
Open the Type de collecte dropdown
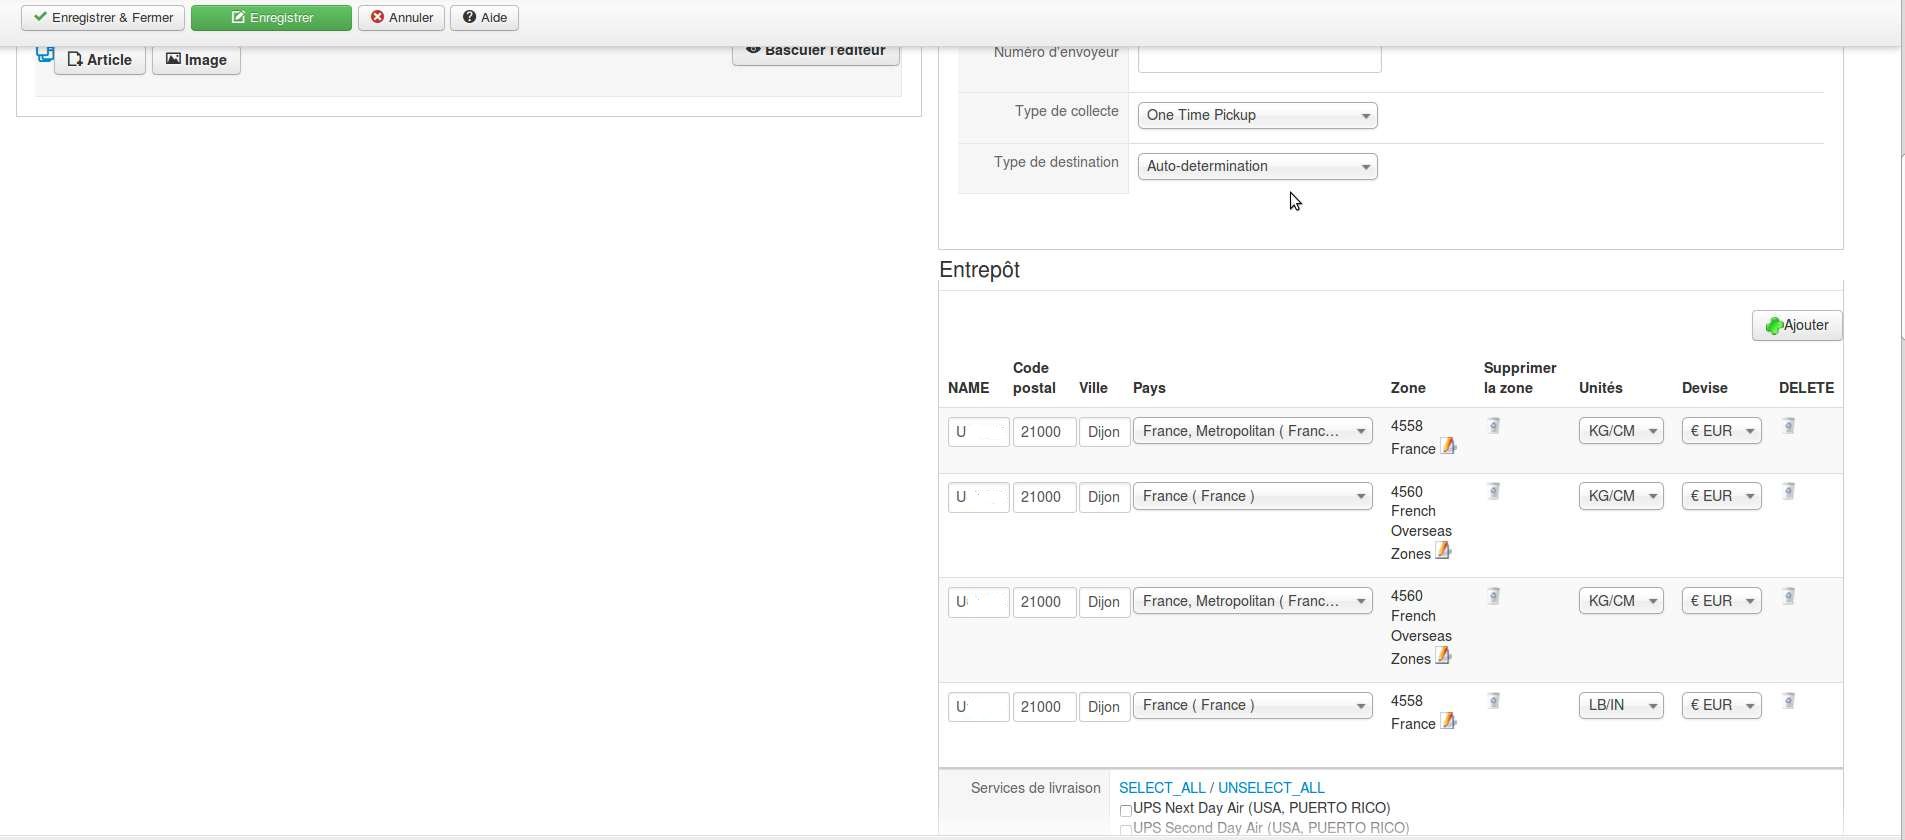coord(1257,116)
